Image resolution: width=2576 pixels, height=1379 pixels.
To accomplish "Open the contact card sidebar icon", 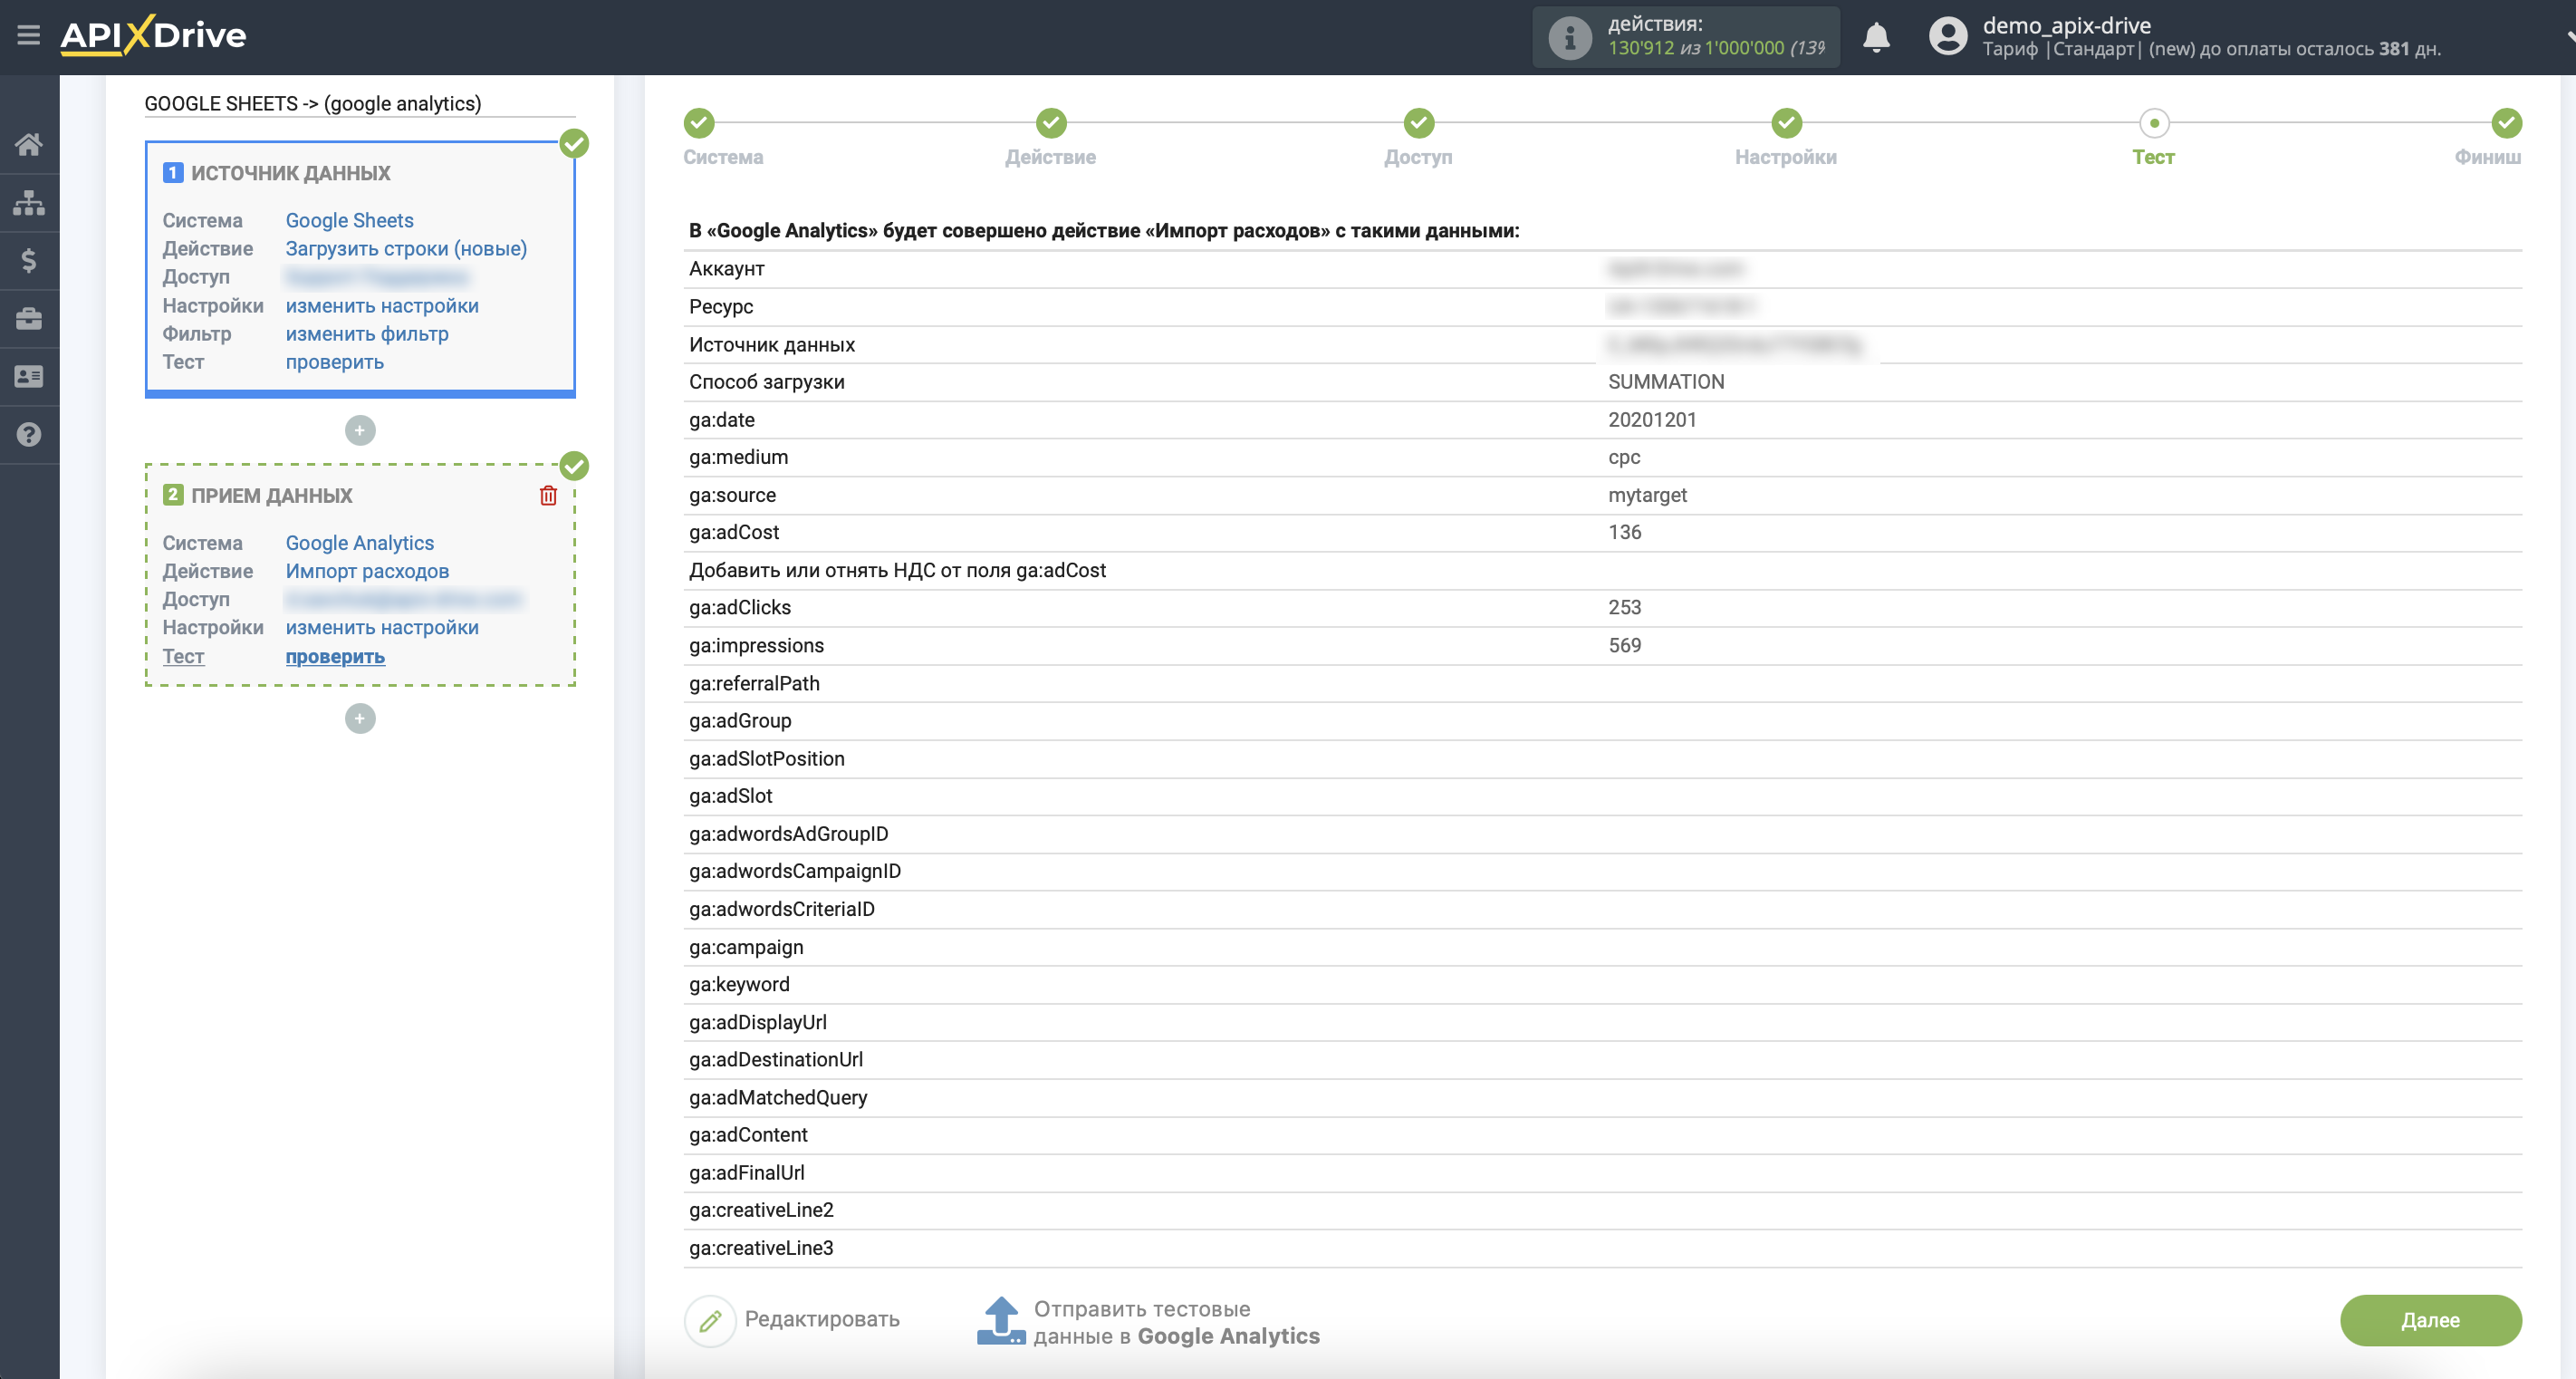I will pos(28,377).
